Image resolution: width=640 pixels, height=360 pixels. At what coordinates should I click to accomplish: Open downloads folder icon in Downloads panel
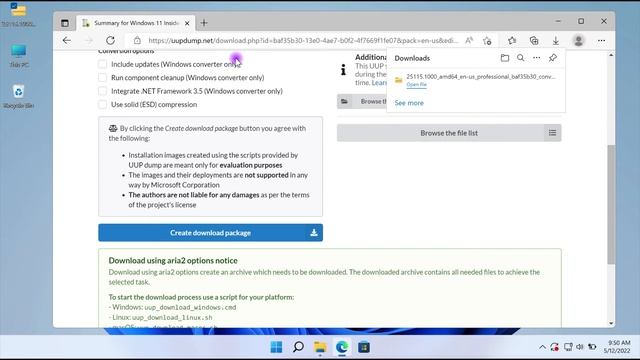coord(505,58)
